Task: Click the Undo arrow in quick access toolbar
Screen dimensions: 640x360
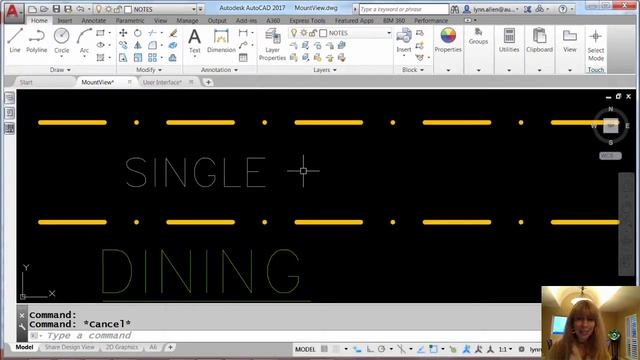Action: (80, 9)
